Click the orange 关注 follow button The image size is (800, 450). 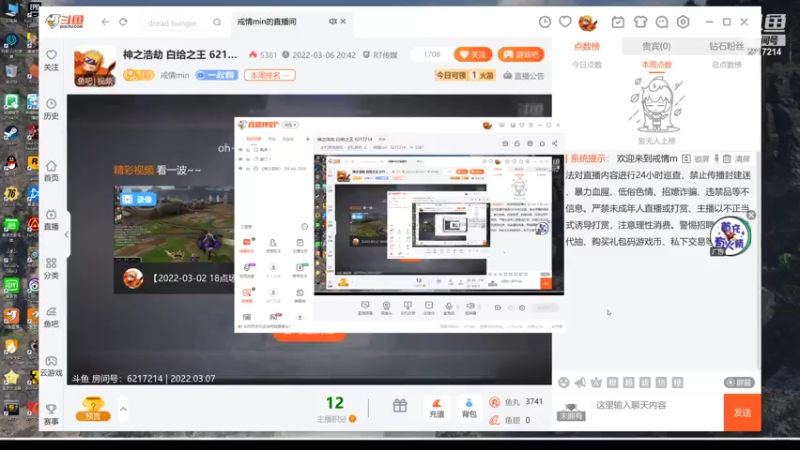click(472, 55)
